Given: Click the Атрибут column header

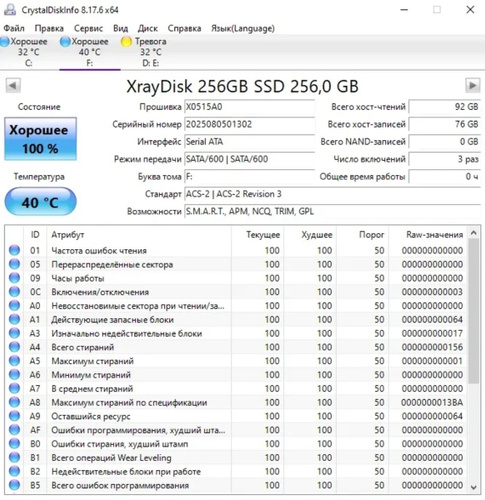Looking at the screenshot, I should (x=139, y=235).
